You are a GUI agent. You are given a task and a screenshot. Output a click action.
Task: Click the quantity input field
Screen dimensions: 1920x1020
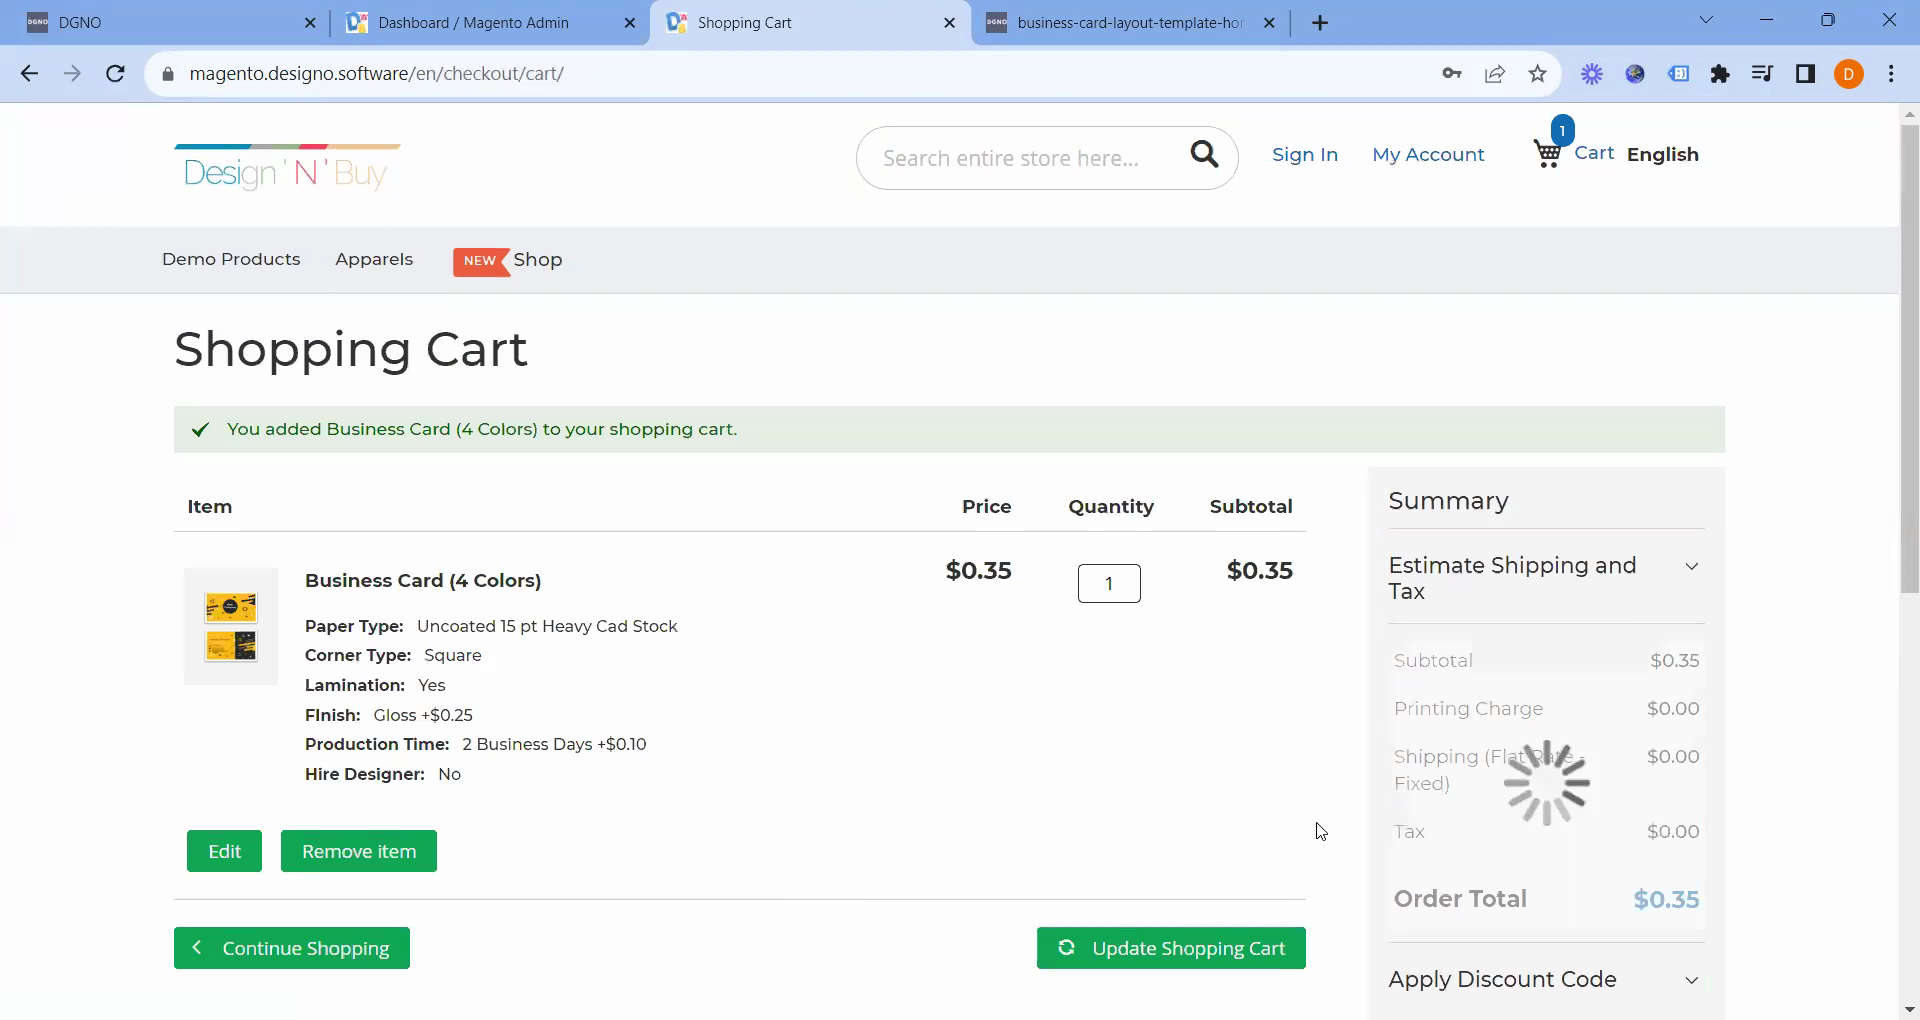point(1109,584)
